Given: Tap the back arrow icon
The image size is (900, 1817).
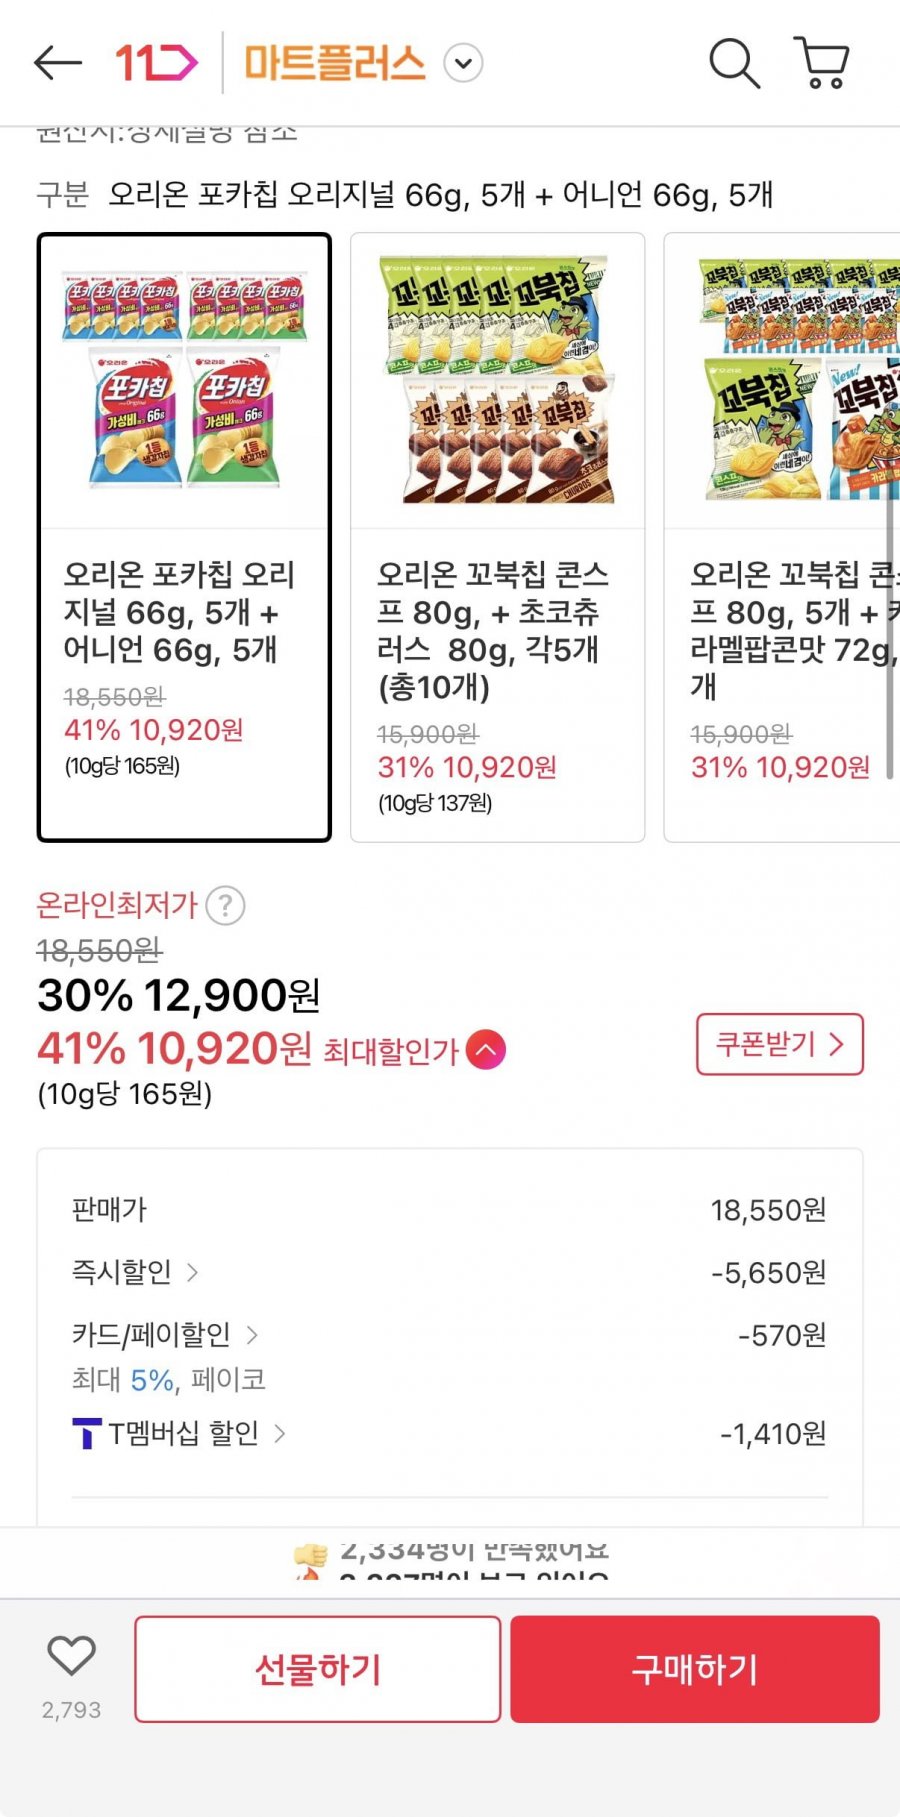Looking at the screenshot, I should coord(57,63).
